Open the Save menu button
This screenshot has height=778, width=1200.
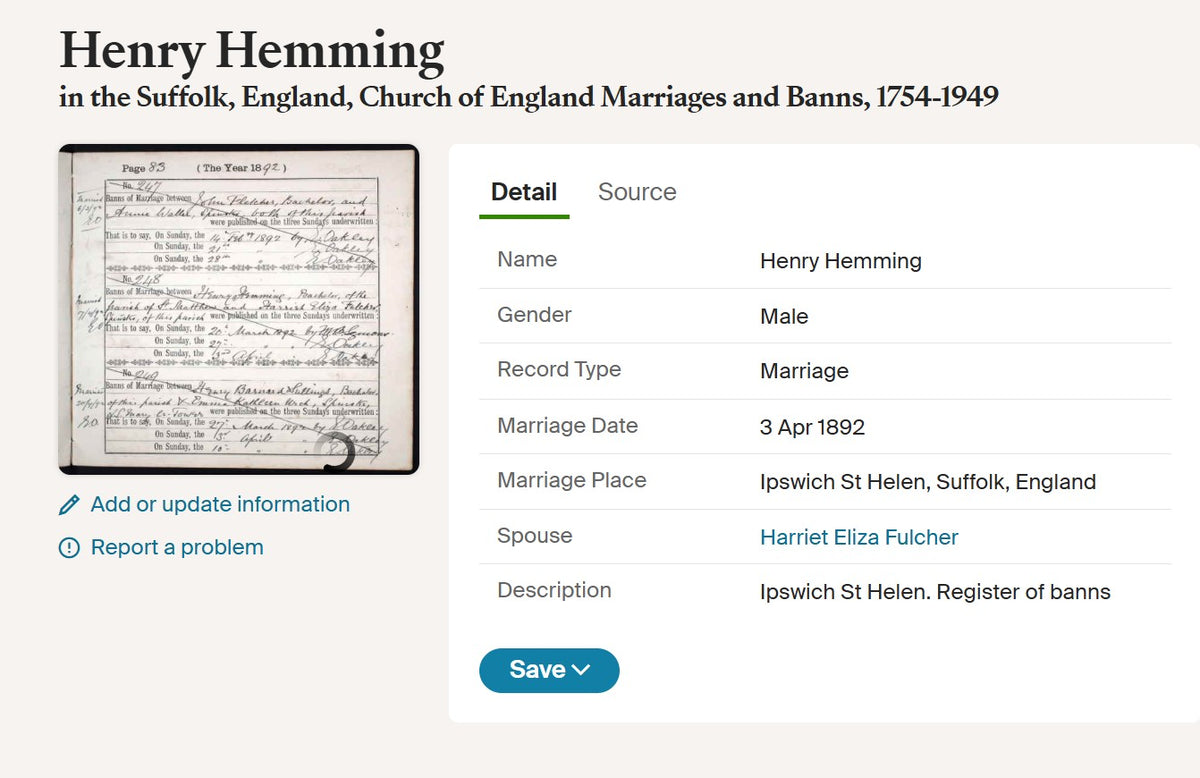549,670
